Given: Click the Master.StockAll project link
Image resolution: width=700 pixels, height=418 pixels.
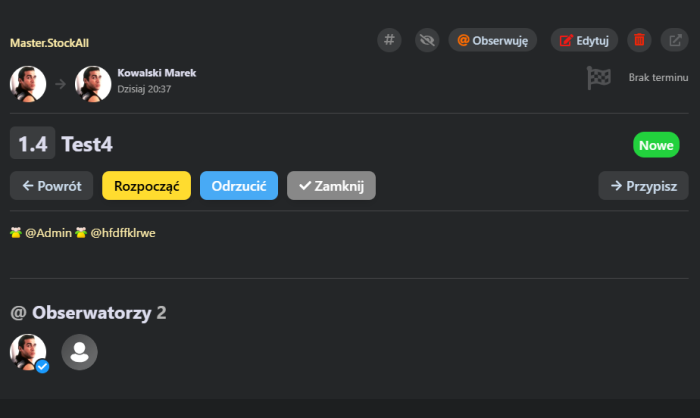Looking at the screenshot, I should [x=49, y=43].
